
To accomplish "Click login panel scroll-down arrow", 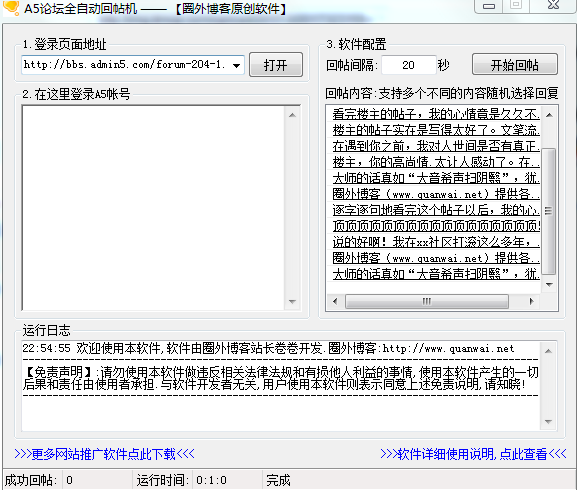I will 292,302.
